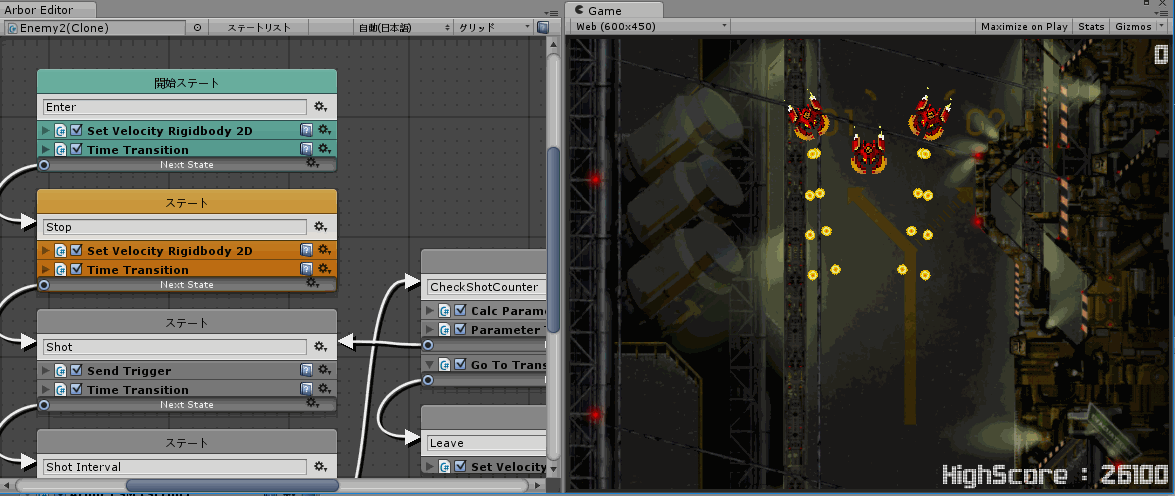Collapse the Go To Transition foldout
Viewport: 1175px width, 496px height.
click(430, 365)
